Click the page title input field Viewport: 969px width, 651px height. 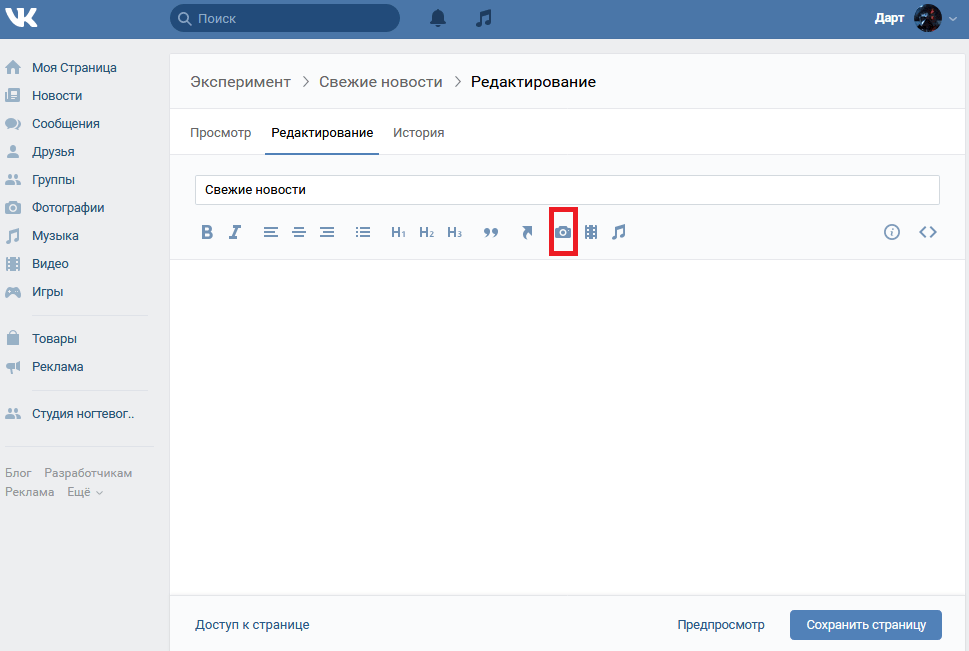[x=567, y=189]
